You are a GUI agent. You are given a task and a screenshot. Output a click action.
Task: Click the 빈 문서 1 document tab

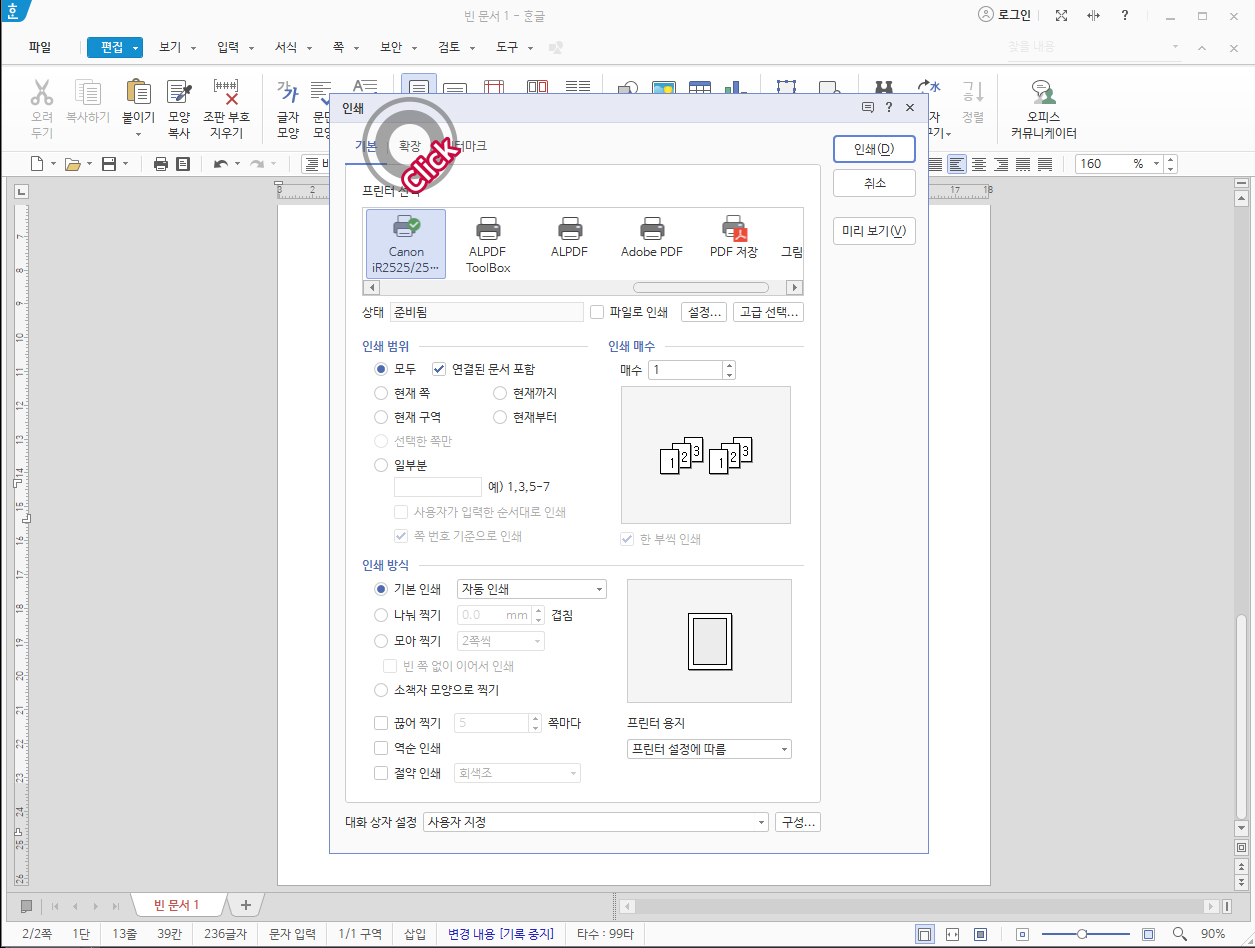(x=176, y=905)
